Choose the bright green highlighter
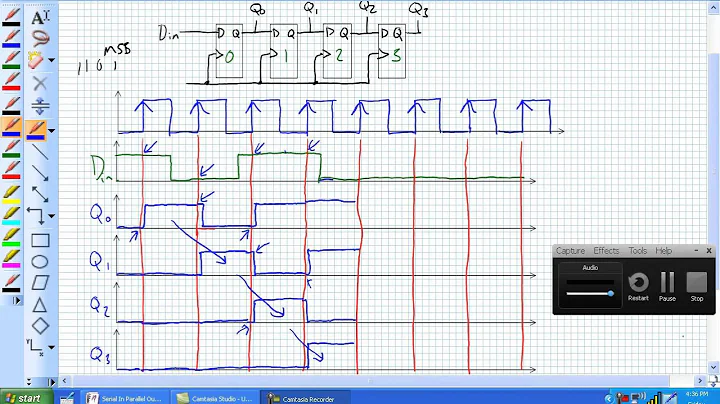 11,237
